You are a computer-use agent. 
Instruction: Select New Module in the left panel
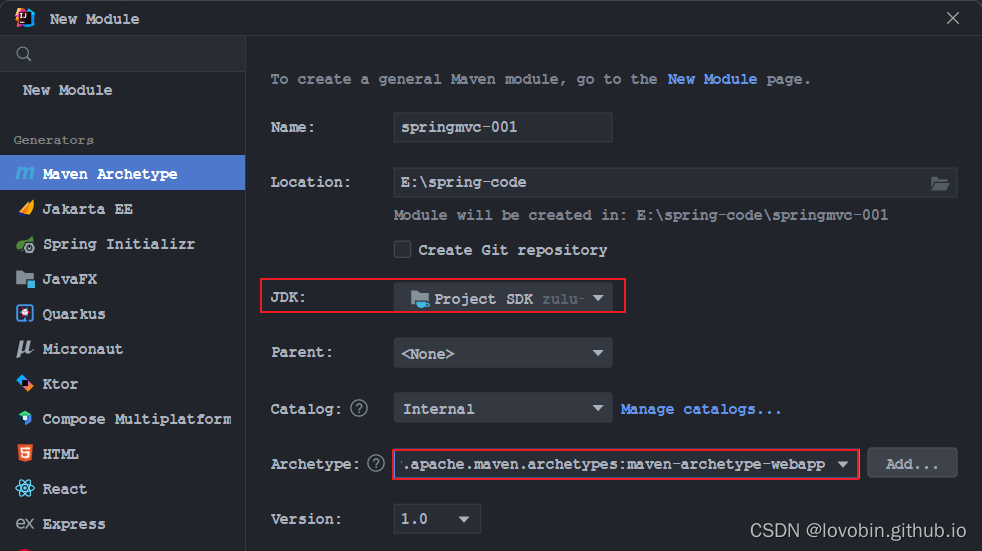click(x=68, y=90)
